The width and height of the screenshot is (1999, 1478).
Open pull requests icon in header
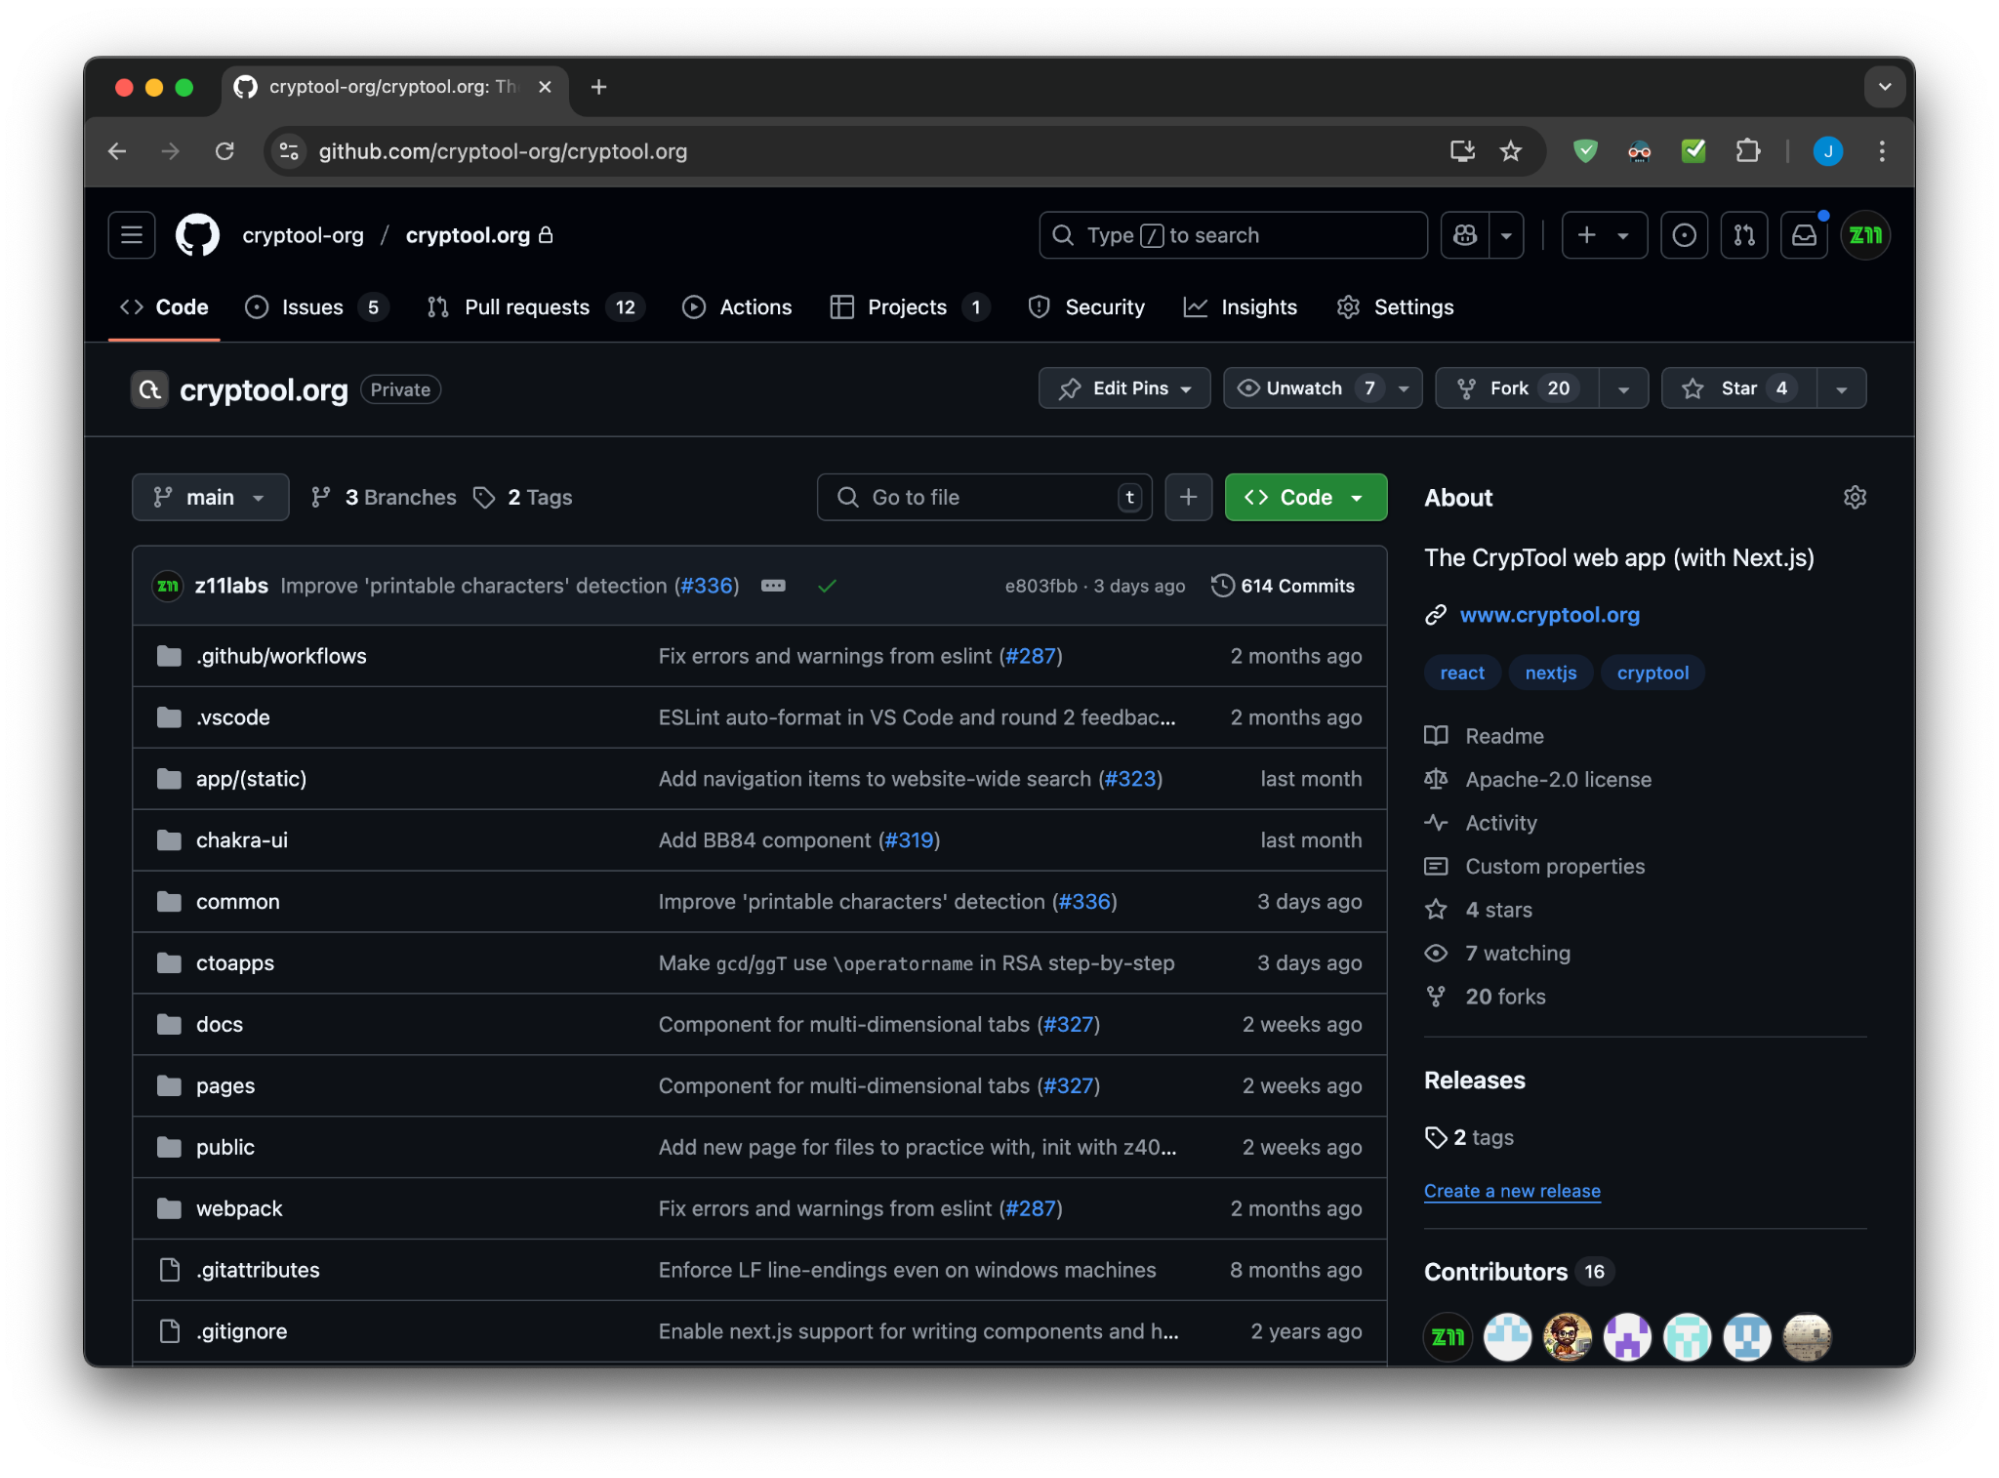(1744, 235)
